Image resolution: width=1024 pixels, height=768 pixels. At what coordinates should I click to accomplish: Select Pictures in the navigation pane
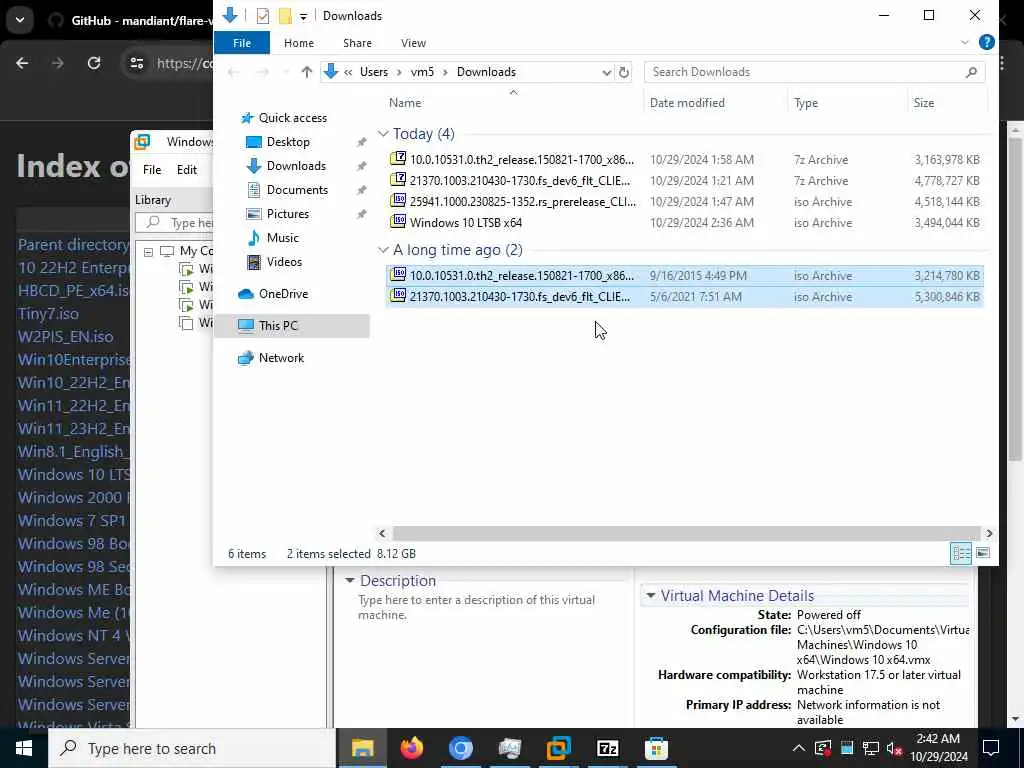(287, 214)
